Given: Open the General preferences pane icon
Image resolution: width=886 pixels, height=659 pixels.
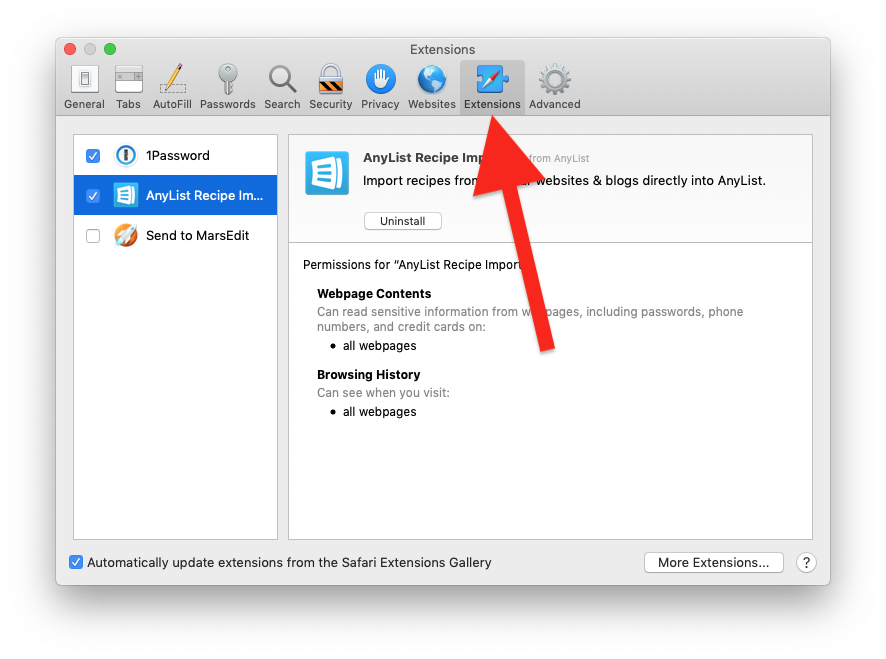Looking at the screenshot, I should pyautogui.click(x=85, y=79).
